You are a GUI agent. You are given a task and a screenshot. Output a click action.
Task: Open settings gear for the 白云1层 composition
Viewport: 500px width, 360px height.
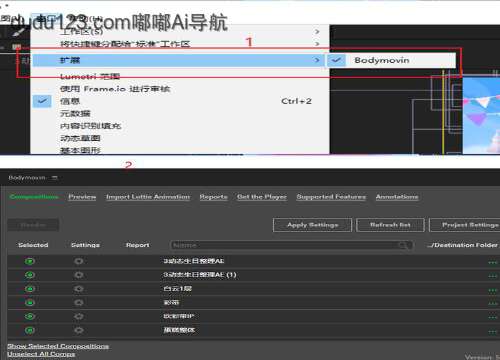[x=79, y=289]
